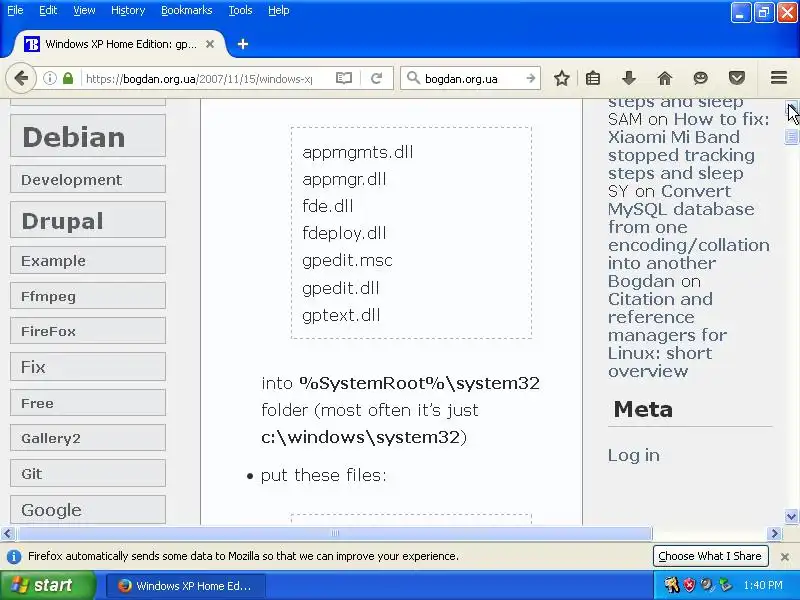Open the Edit menu
Image resolution: width=800 pixels, height=600 pixels.
[x=48, y=10]
